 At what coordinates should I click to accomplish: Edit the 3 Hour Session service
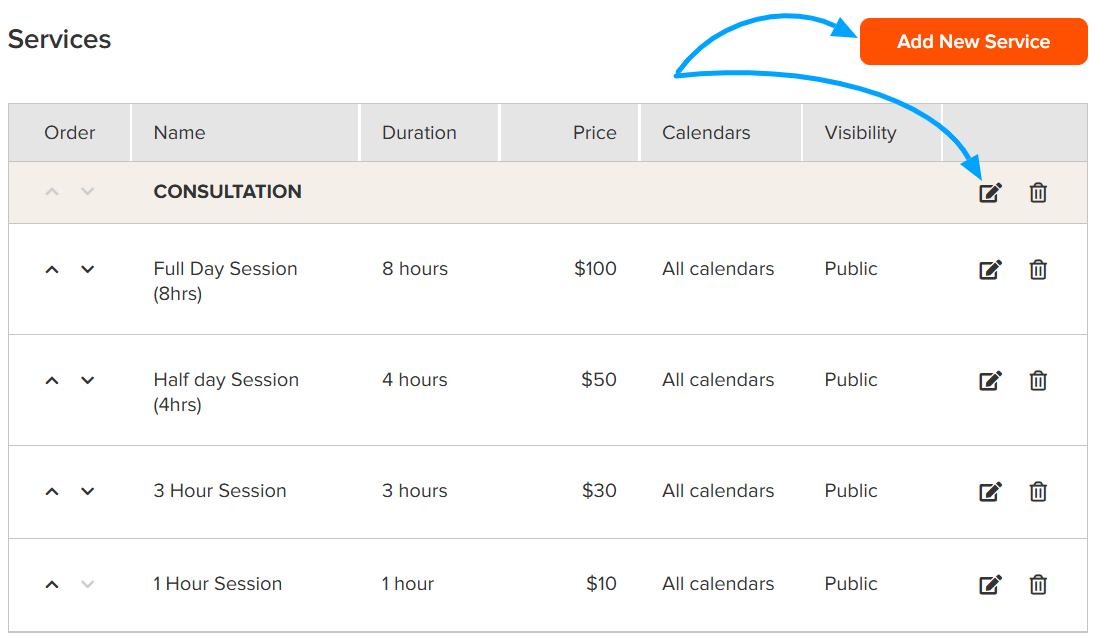tap(990, 492)
